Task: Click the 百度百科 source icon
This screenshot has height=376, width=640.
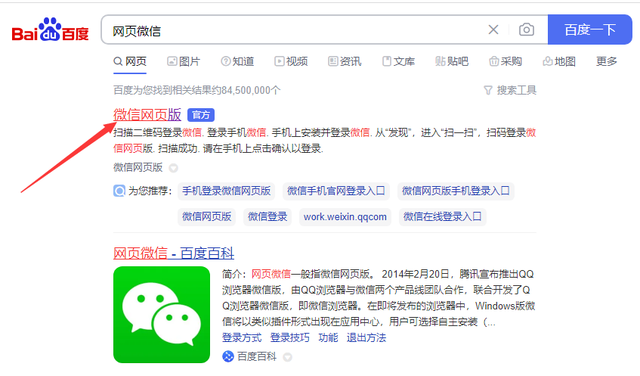Action: [x=228, y=356]
